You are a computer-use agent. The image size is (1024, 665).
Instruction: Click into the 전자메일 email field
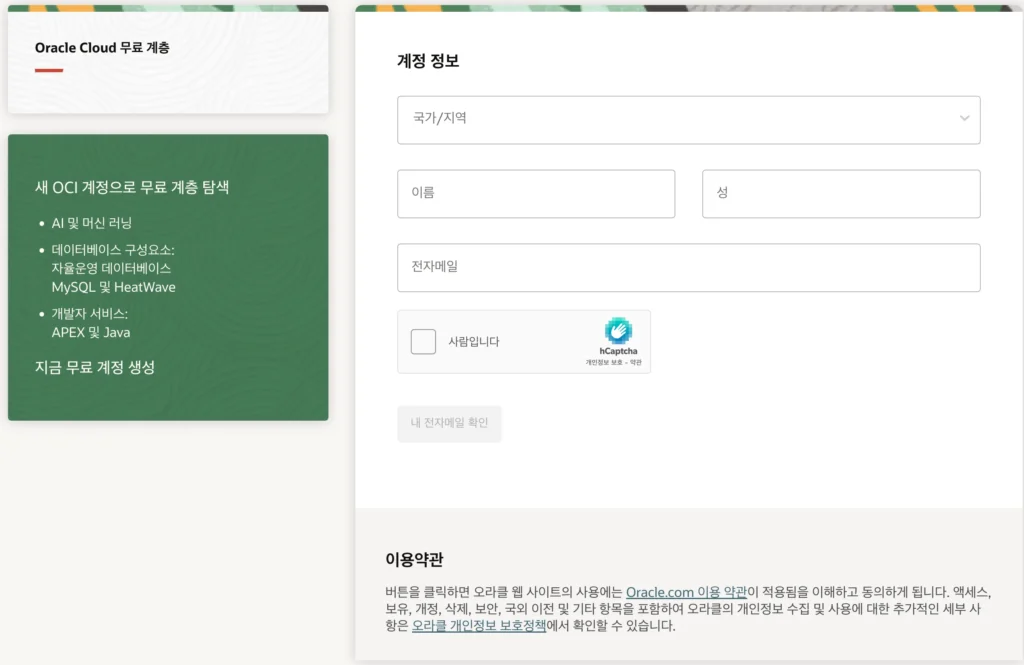coord(688,268)
